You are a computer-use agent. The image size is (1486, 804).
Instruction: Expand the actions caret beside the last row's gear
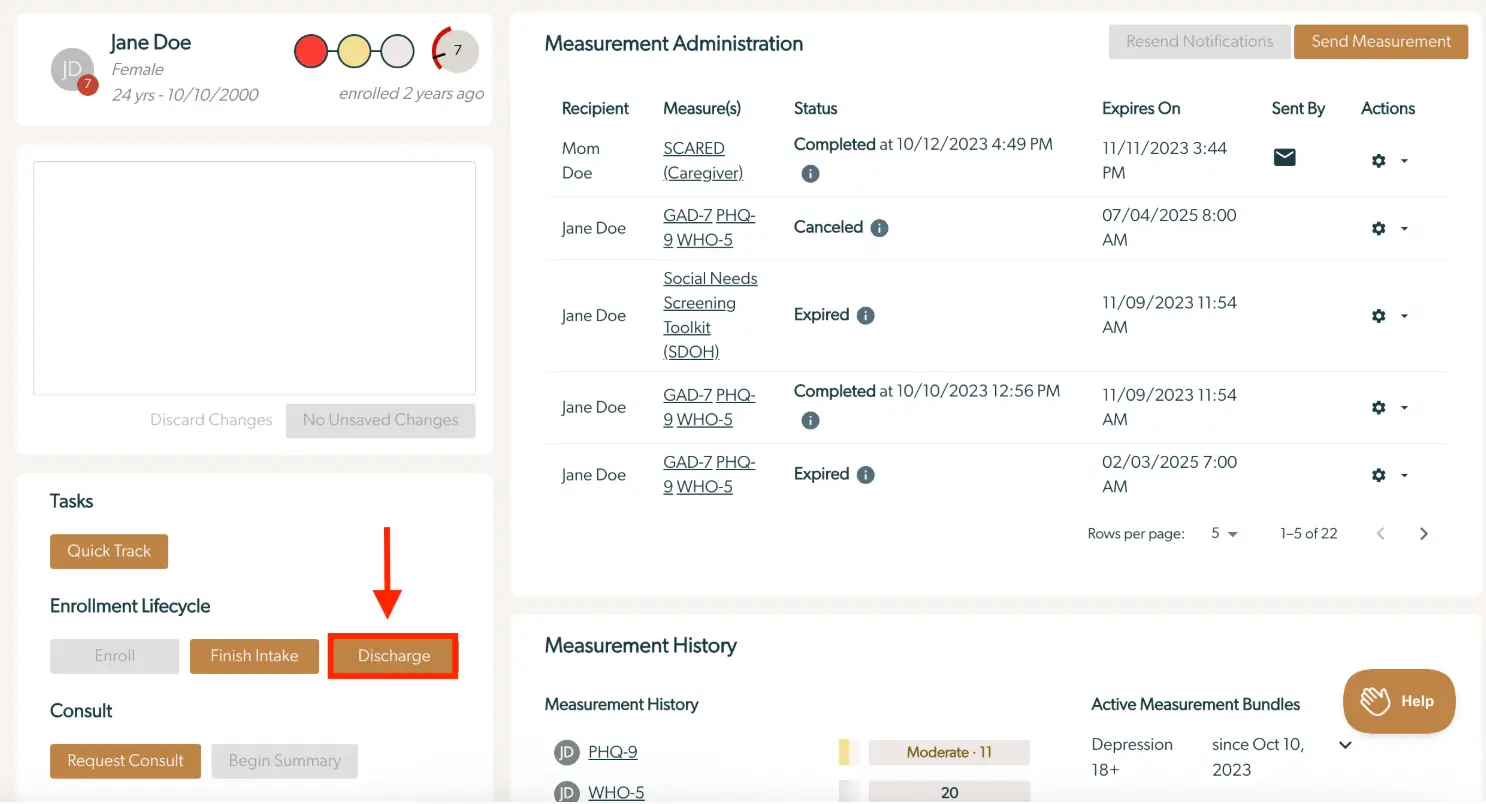pyautogui.click(x=1403, y=475)
